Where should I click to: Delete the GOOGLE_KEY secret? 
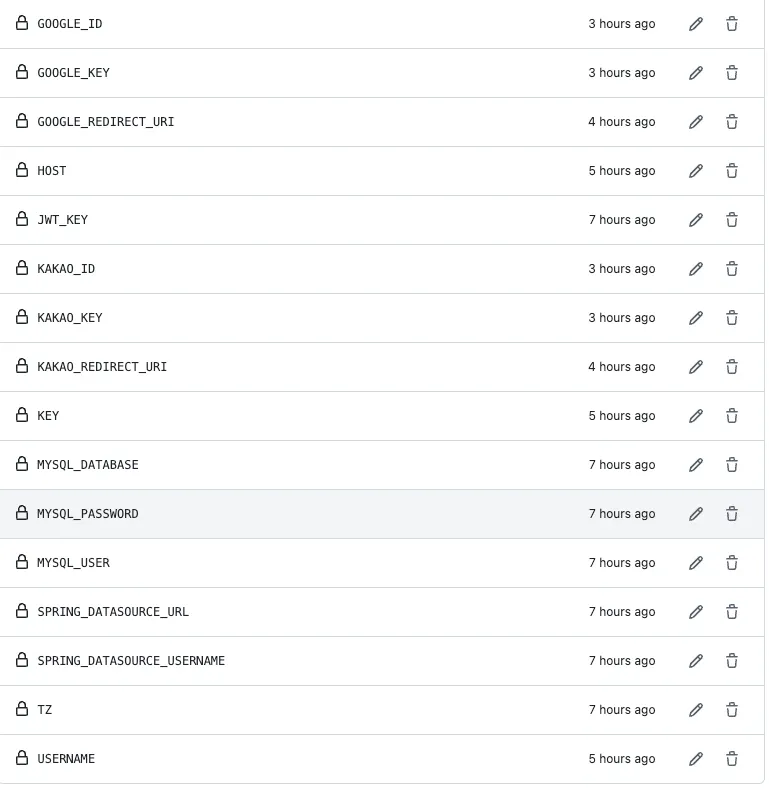732,73
